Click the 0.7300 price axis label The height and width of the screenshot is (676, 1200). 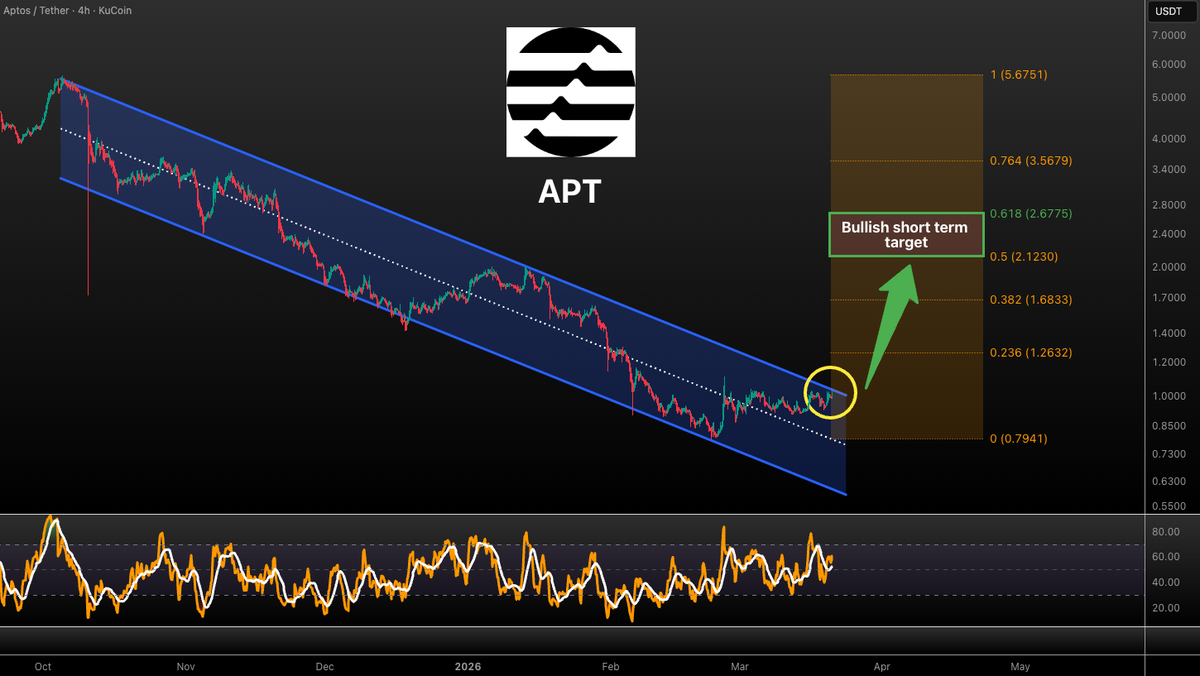[x=1169, y=454]
